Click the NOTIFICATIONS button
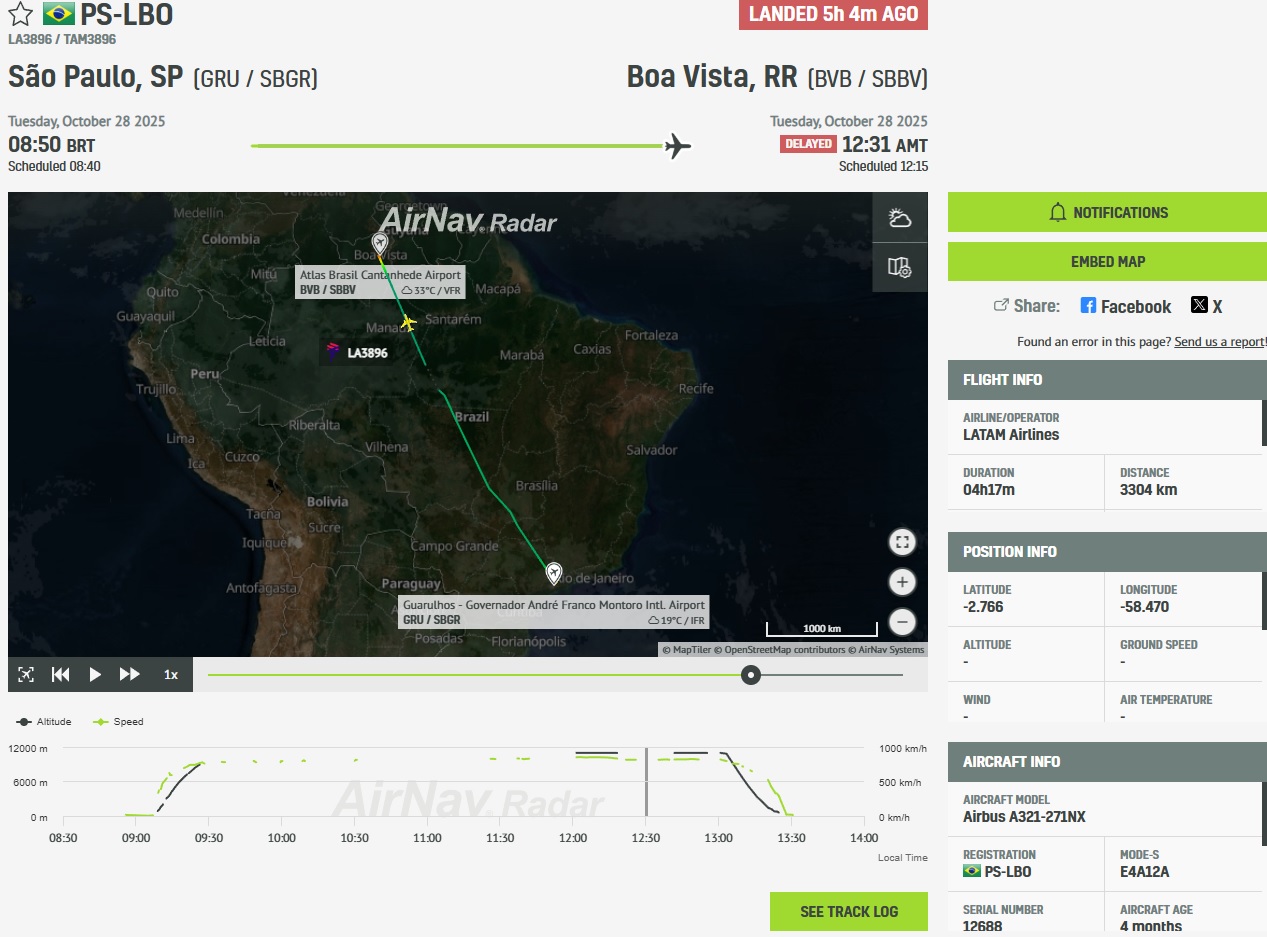The height and width of the screenshot is (937, 1267). point(1107,212)
